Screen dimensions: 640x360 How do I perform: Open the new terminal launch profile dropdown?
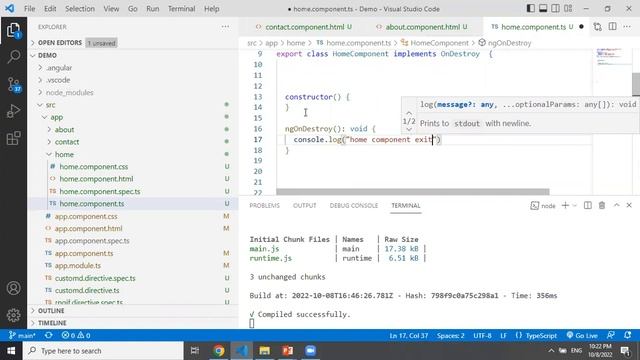(x=575, y=205)
